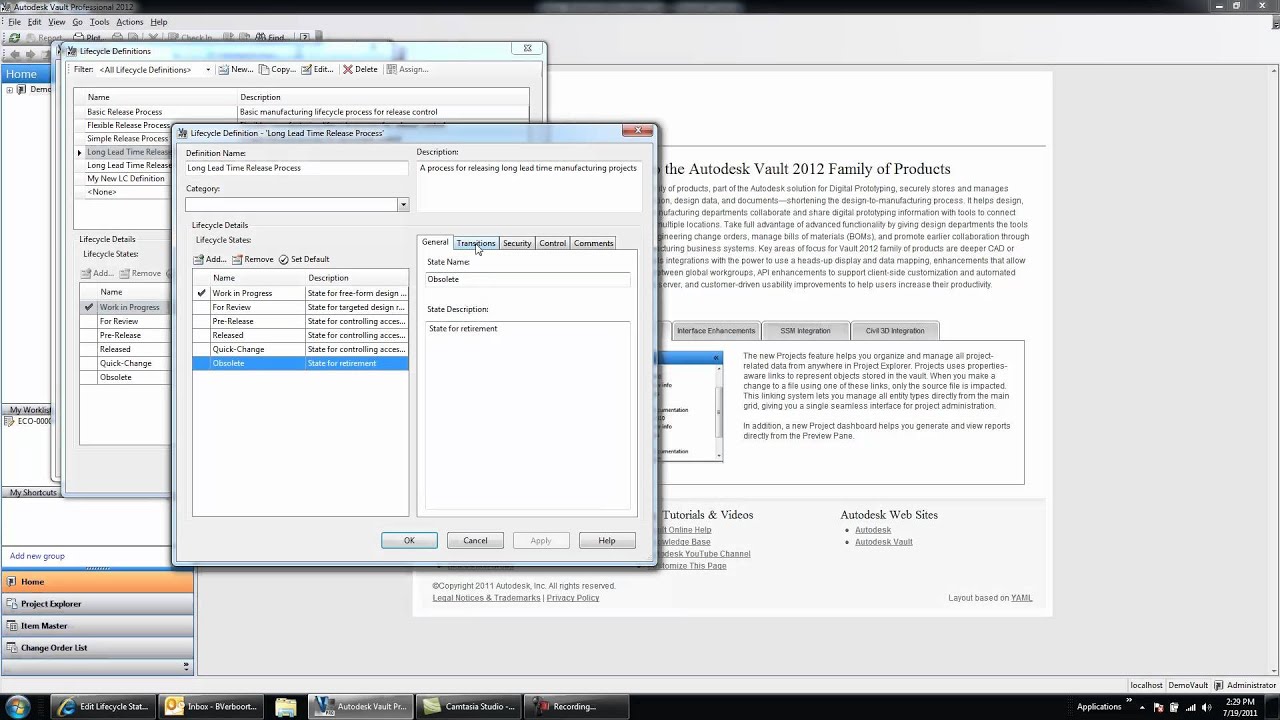Screen dimensions: 1280x720
Task: Click grayed Assign icon in Lifecycle Definitions
Action: (392, 69)
